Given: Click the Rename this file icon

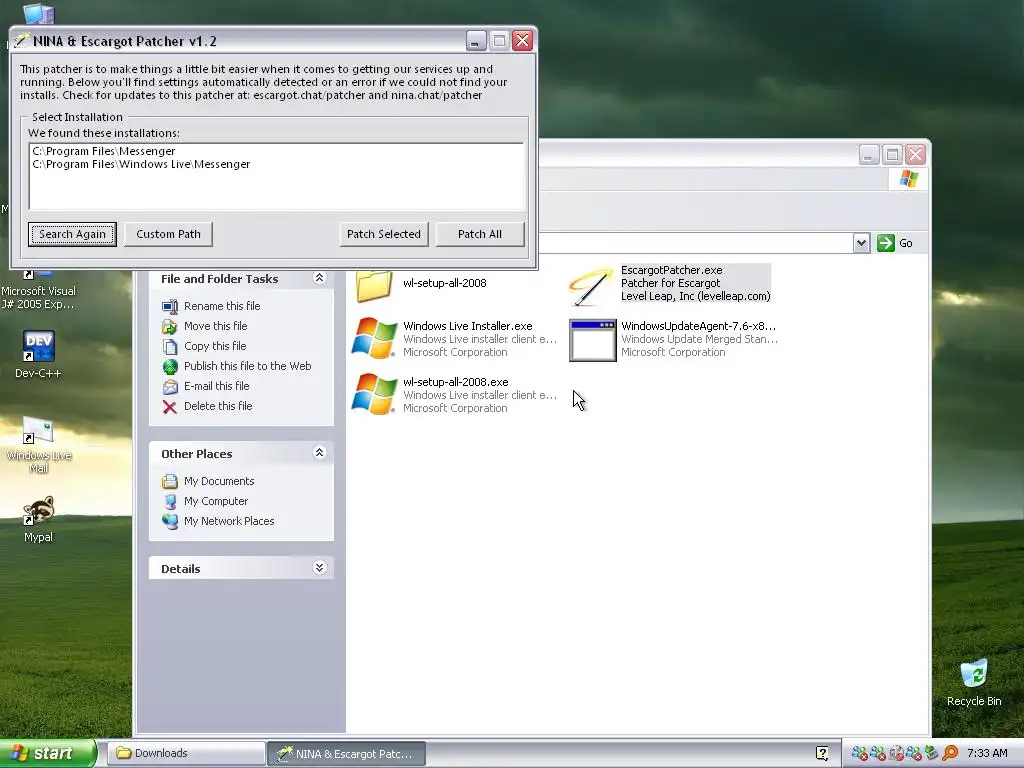Looking at the screenshot, I should click(x=170, y=306).
